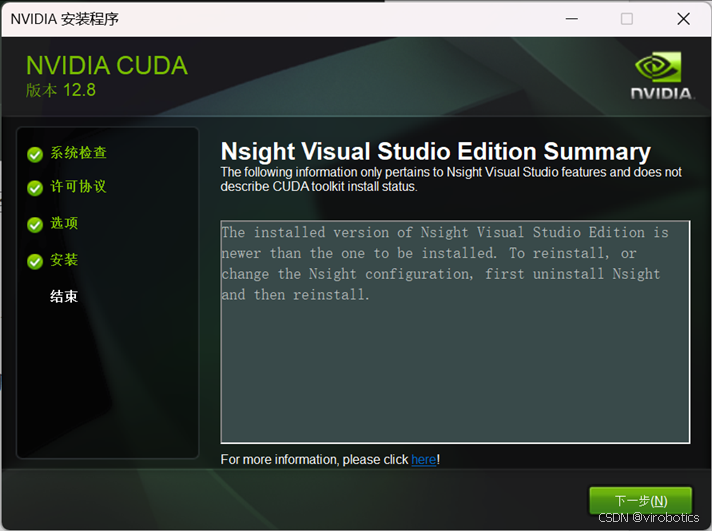Click the Nsight Visual Studio Edition Summary heading

point(435,151)
